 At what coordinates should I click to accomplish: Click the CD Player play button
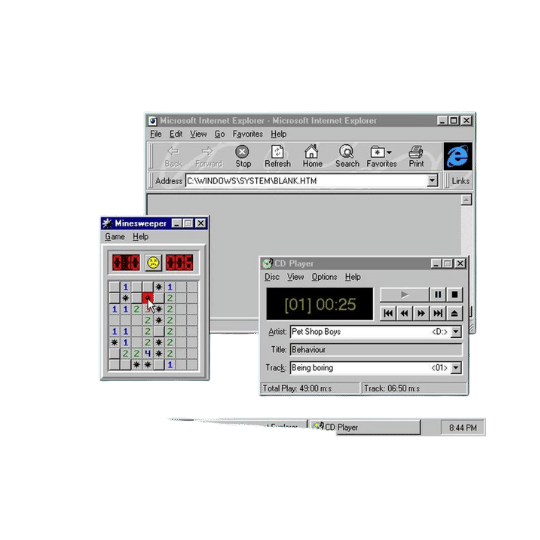[404, 295]
